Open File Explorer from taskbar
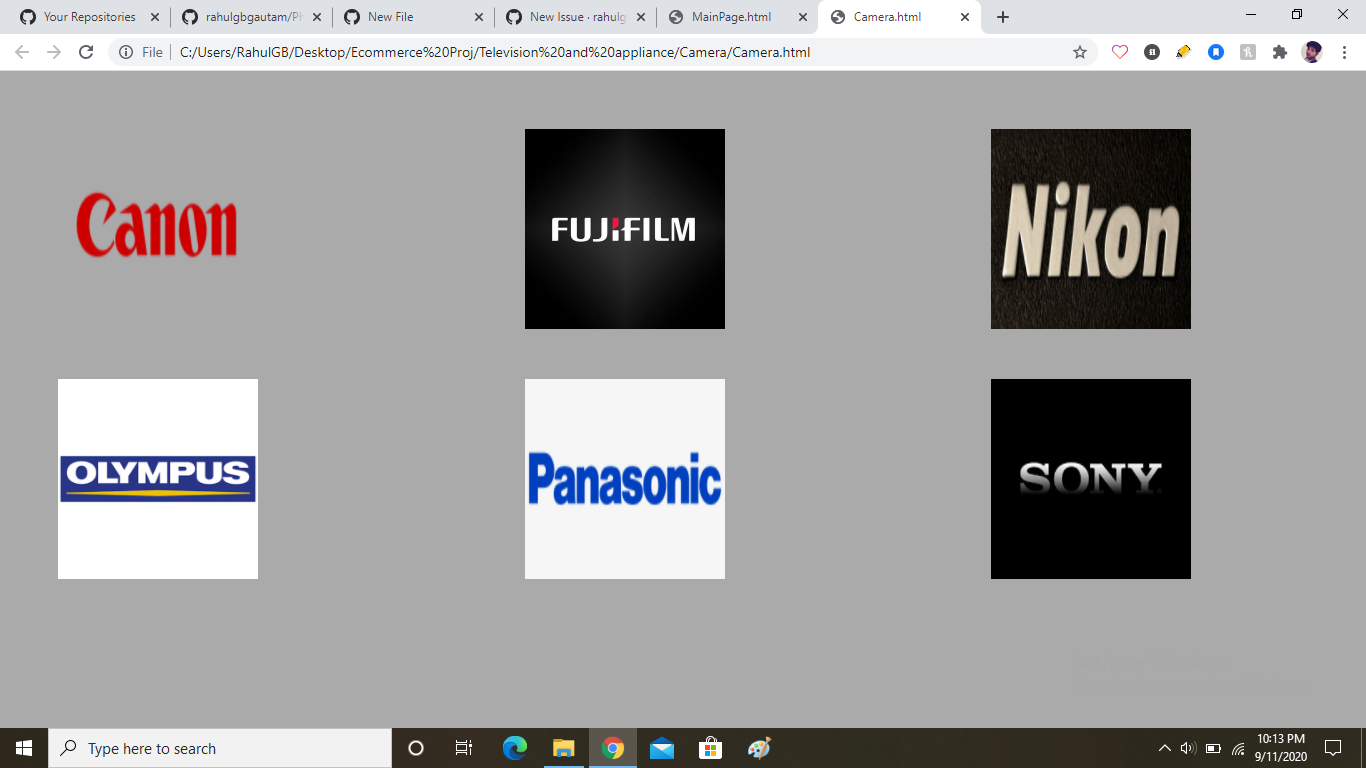Image resolution: width=1366 pixels, height=768 pixels. coord(564,748)
